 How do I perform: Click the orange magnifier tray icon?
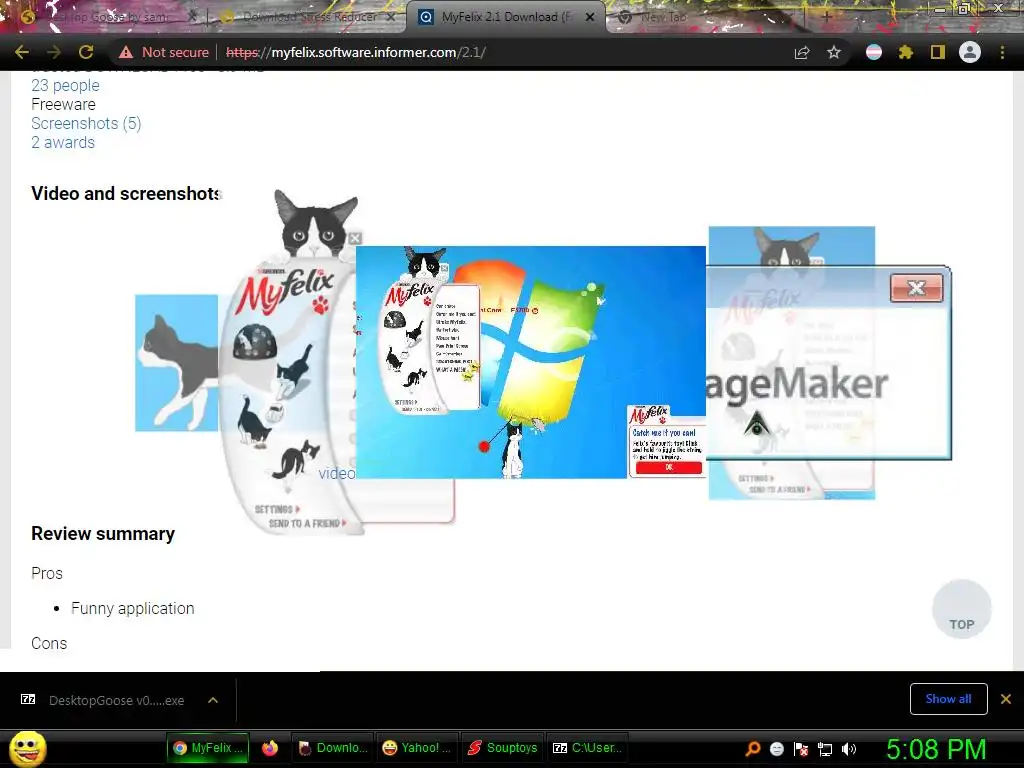[752, 749]
